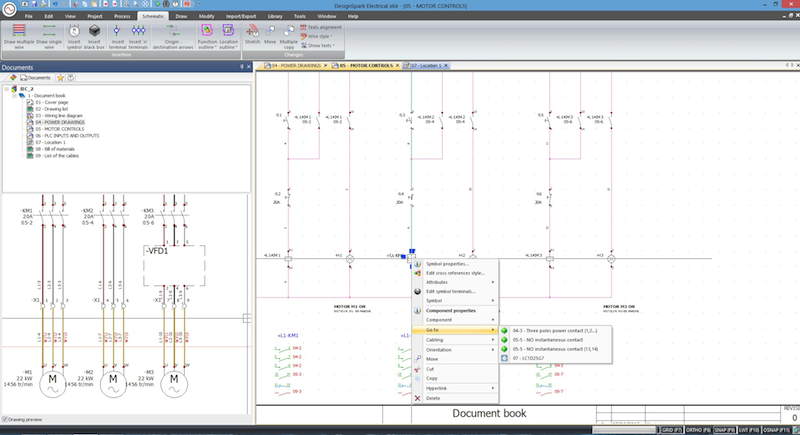Screen dimensions: 800x435
Task: Toggle SNAP (F9) in status bar
Action: click(x=724, y=430)
